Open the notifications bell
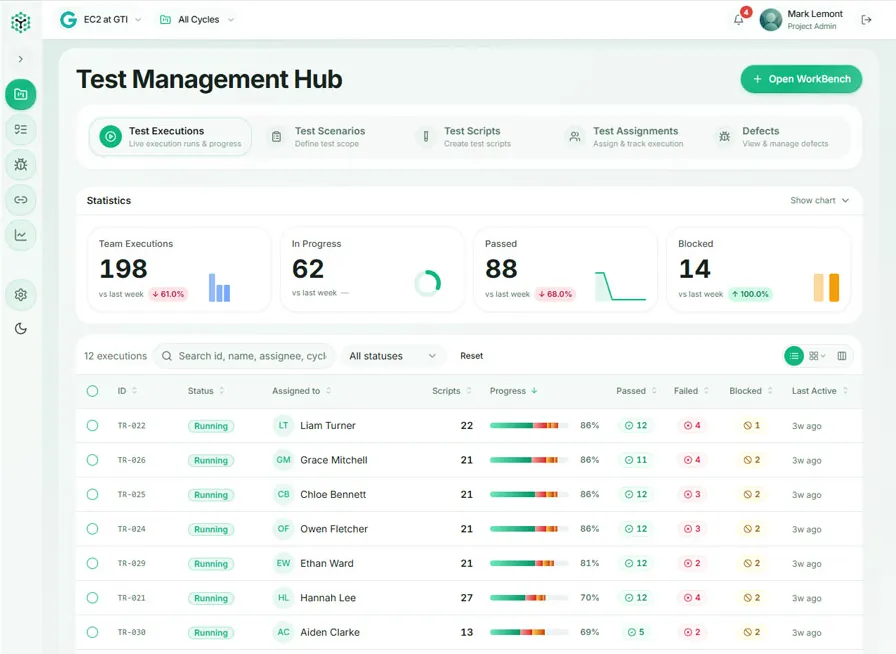The height and width of the screenshot is (654, 896). tap(738, 20)
